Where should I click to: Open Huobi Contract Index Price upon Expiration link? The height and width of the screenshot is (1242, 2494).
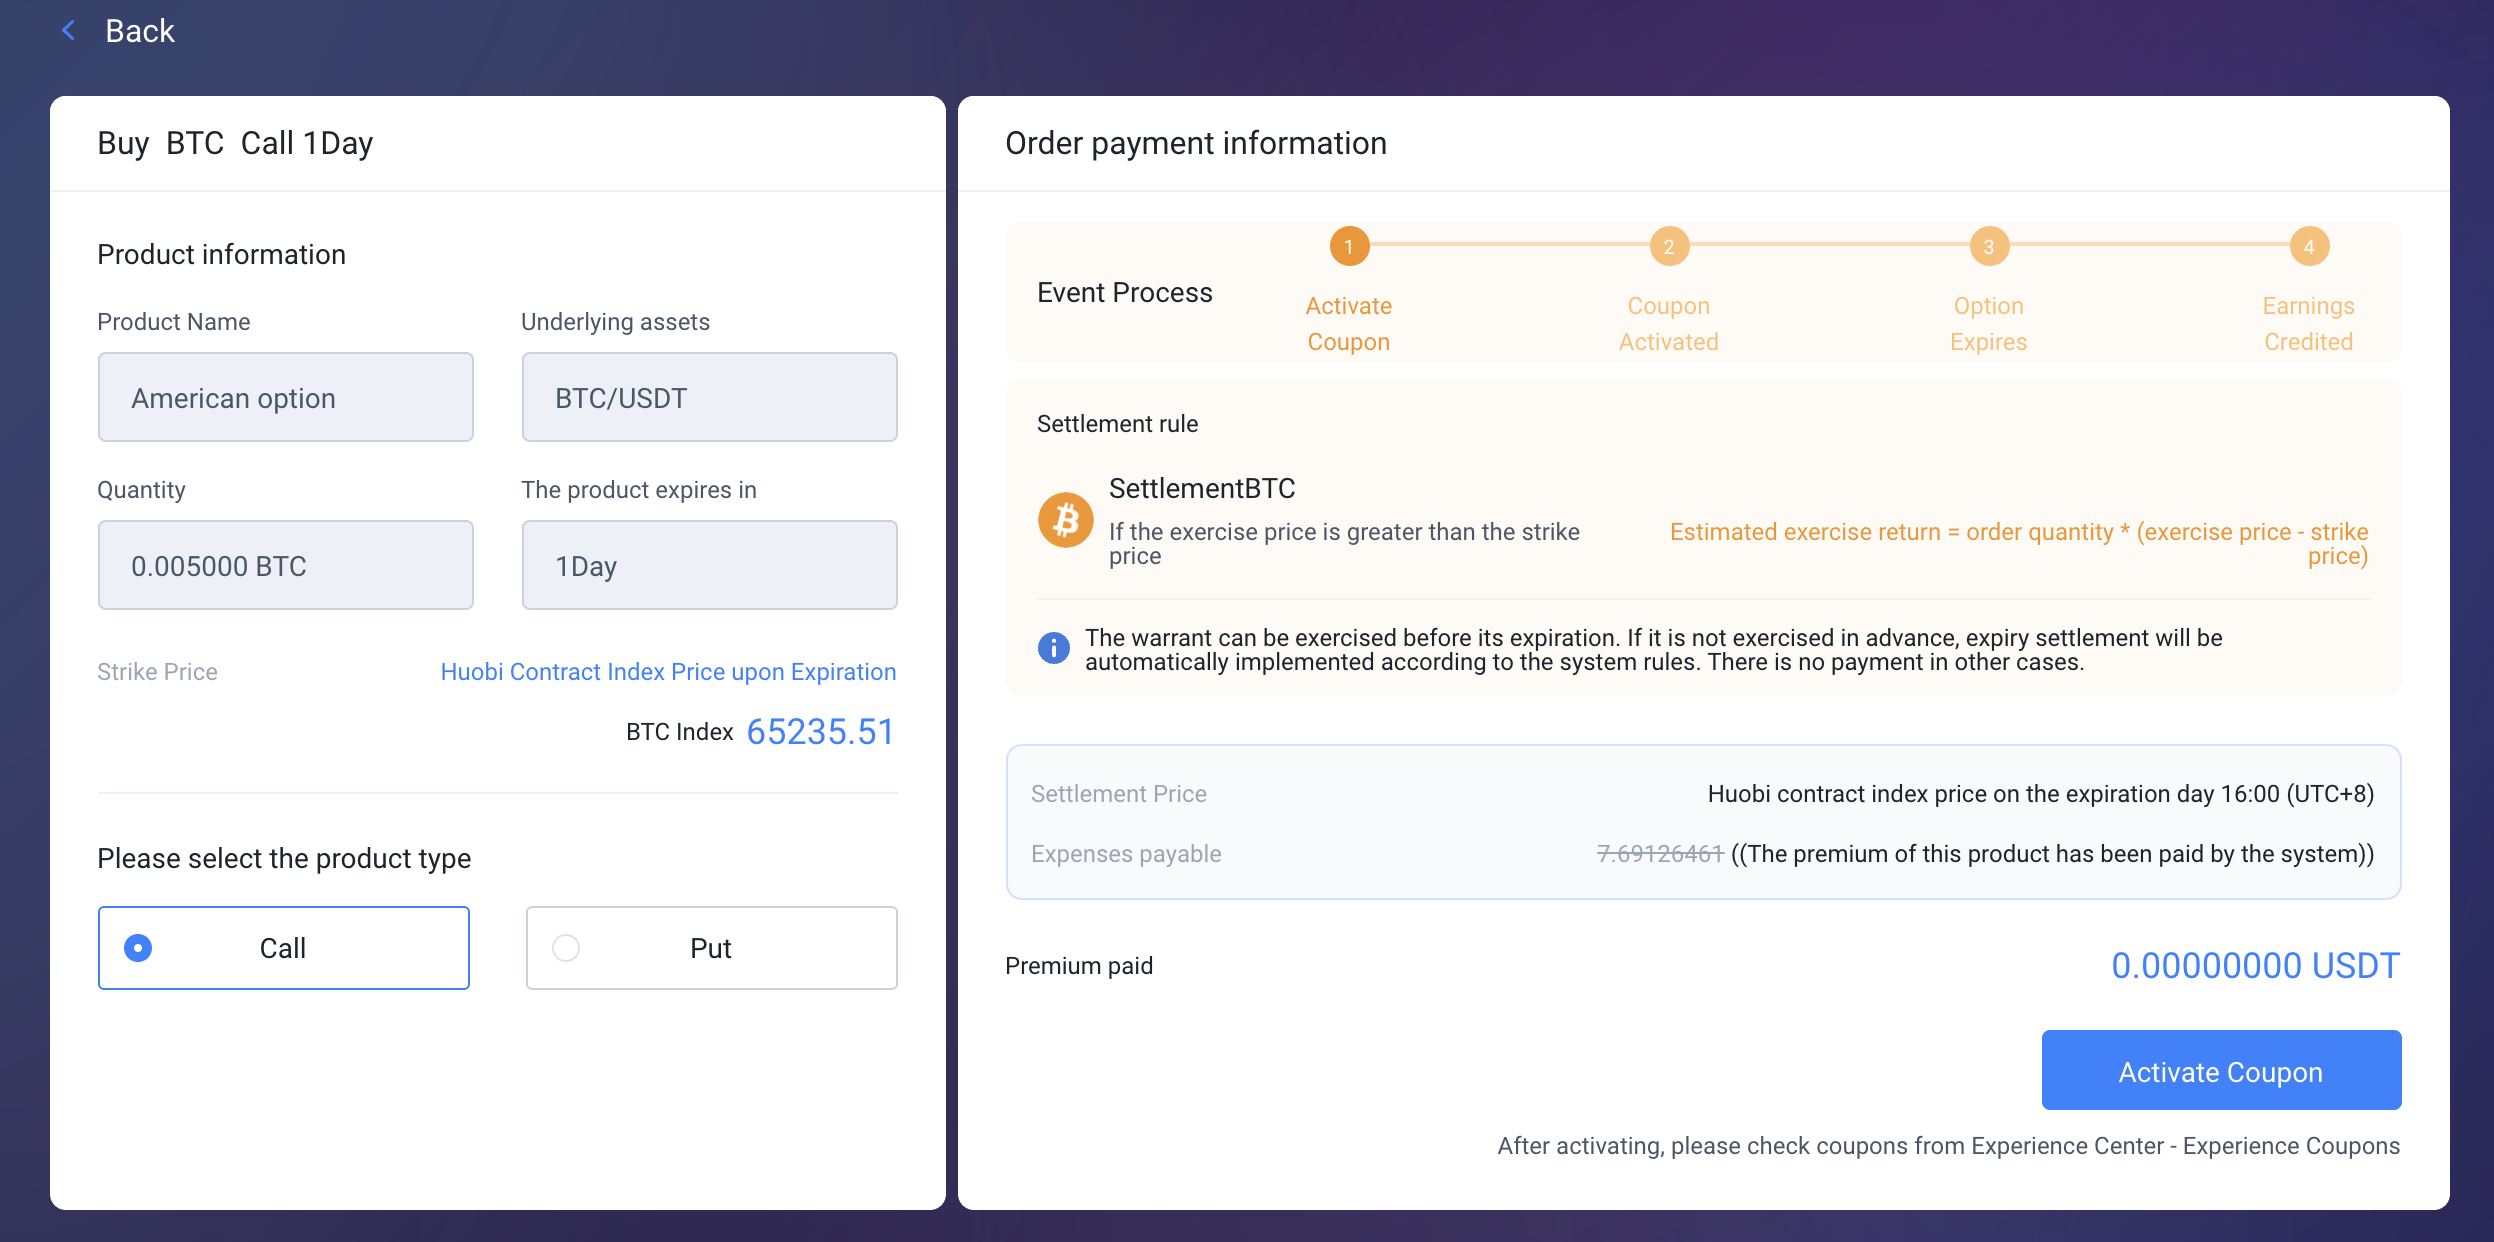(x=668, y=672)
